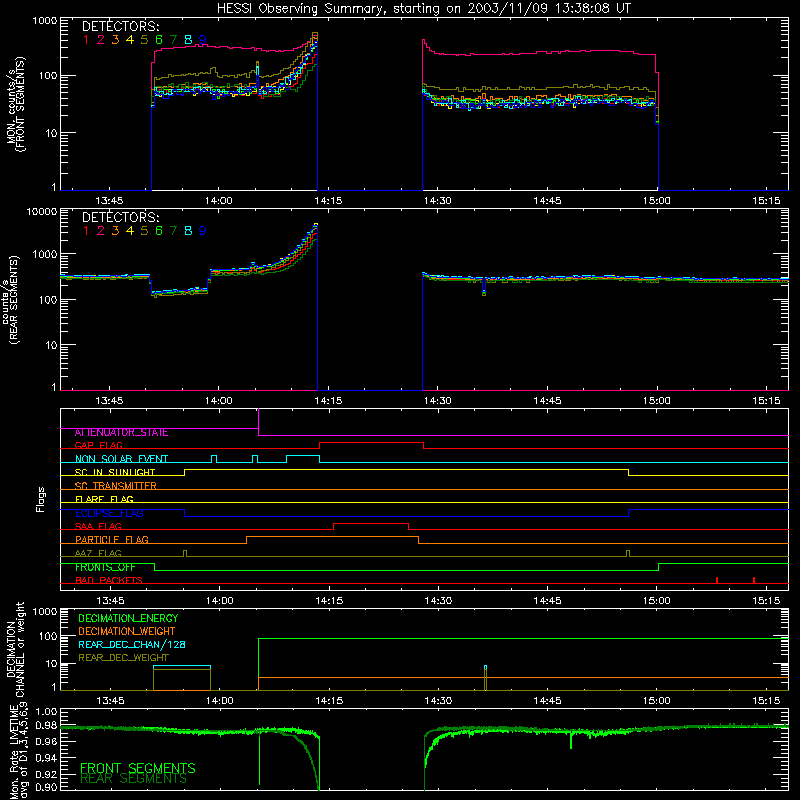Click the Rate LIVETIME axis label
The height and width of the screenshot is (800, 800).
(19, 749)
